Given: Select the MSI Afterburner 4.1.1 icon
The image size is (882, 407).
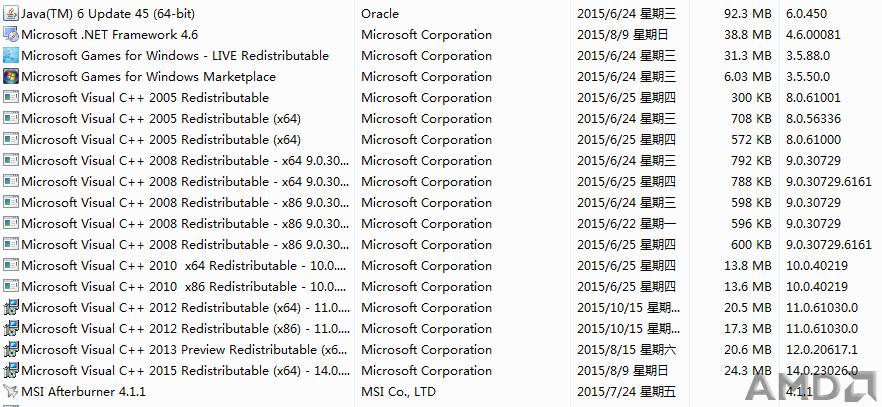Looking at the screenshot, I should [11, 391].
